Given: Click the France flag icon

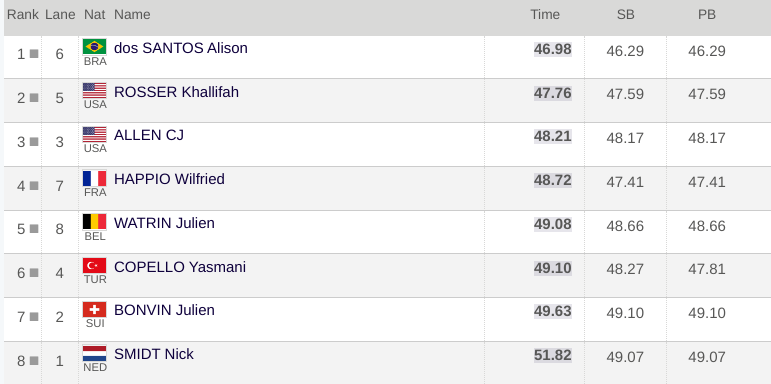Looking at the screenshot, I should coord(94,178).
